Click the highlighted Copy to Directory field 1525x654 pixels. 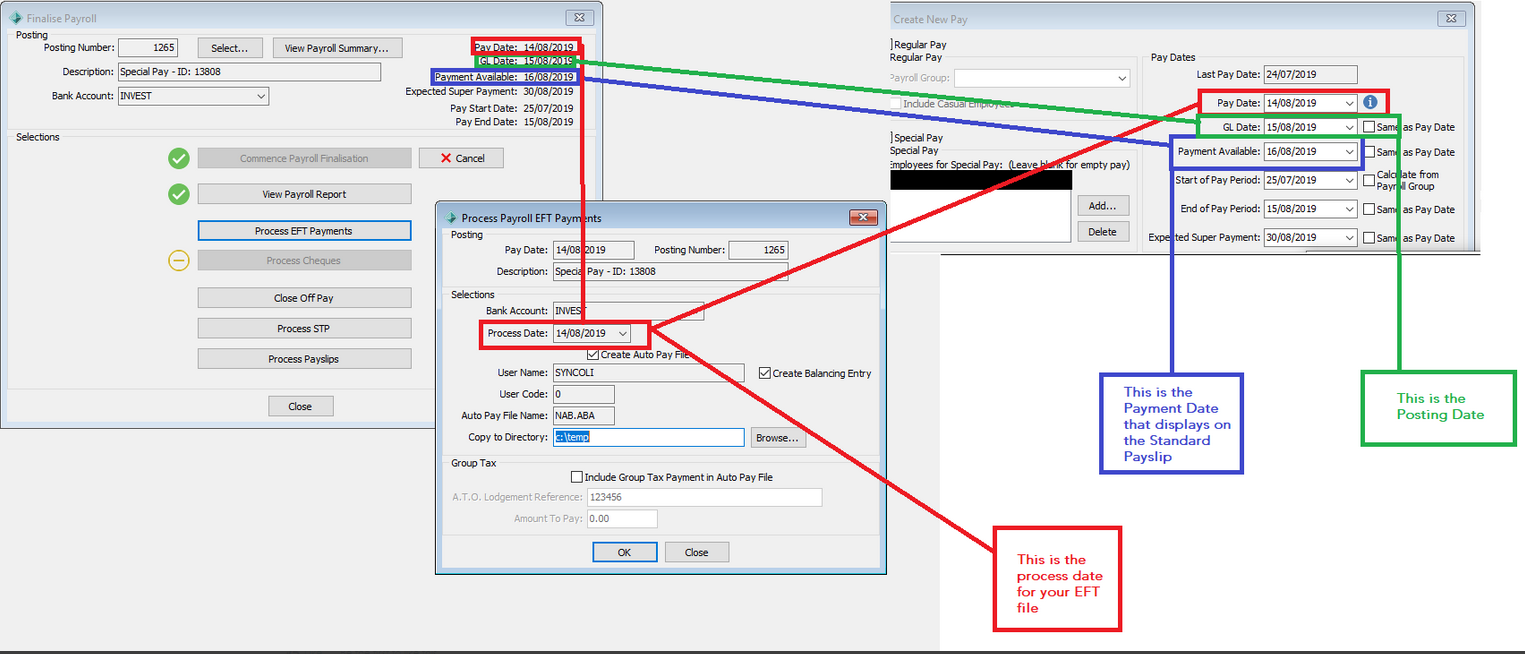click(x=648, y=437)
